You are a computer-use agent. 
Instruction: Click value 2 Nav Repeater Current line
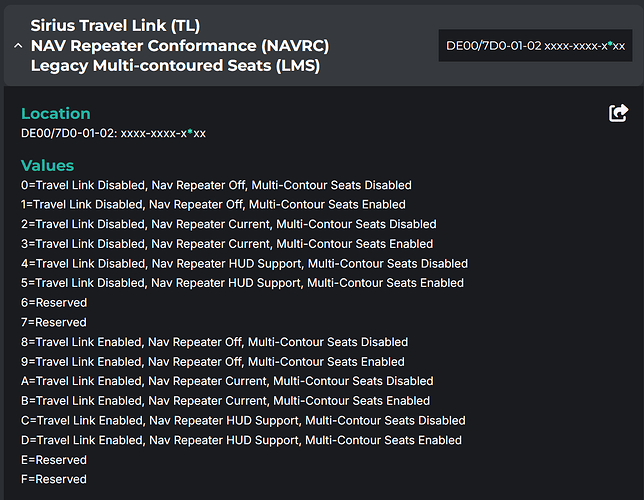228,224
